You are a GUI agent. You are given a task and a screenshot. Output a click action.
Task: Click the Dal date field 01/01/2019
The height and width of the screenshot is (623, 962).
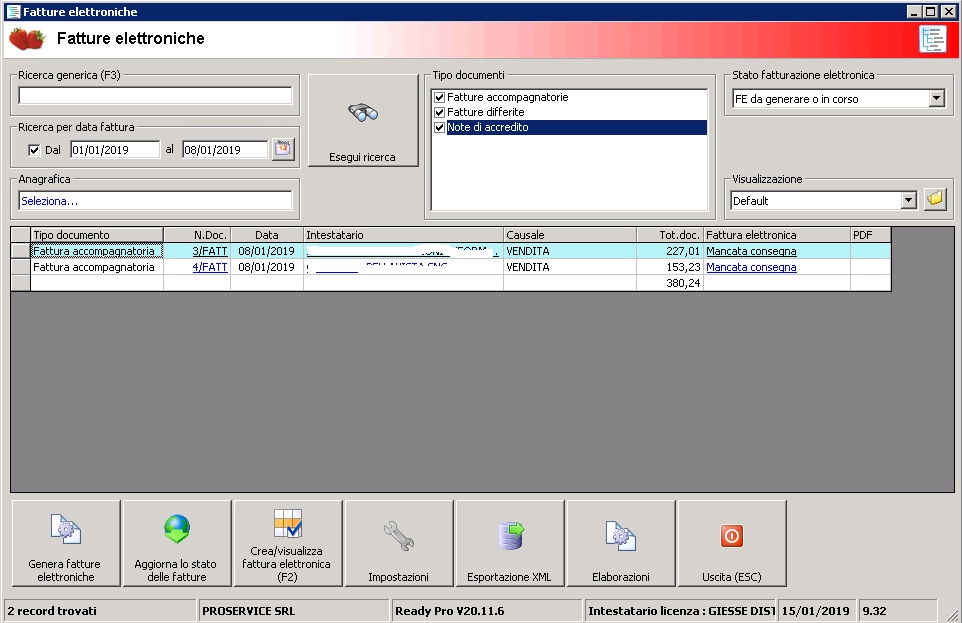[x=115, y=150]
